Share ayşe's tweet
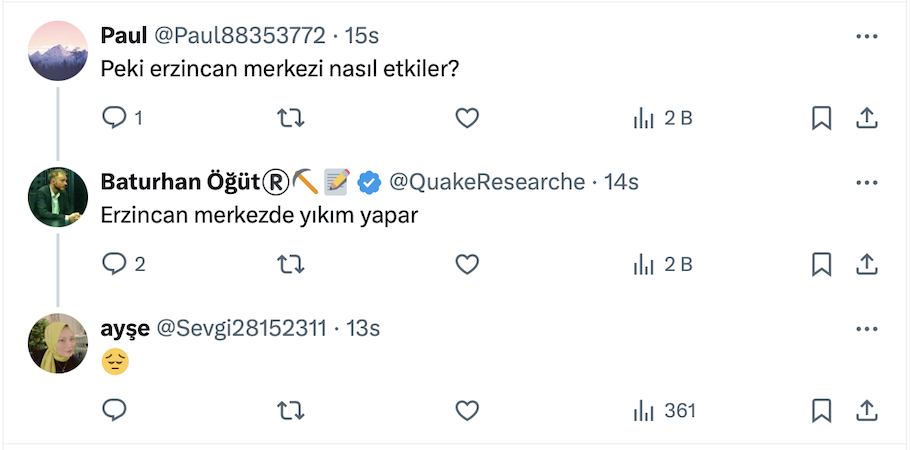The image size is (910, 450). [866, 410]
